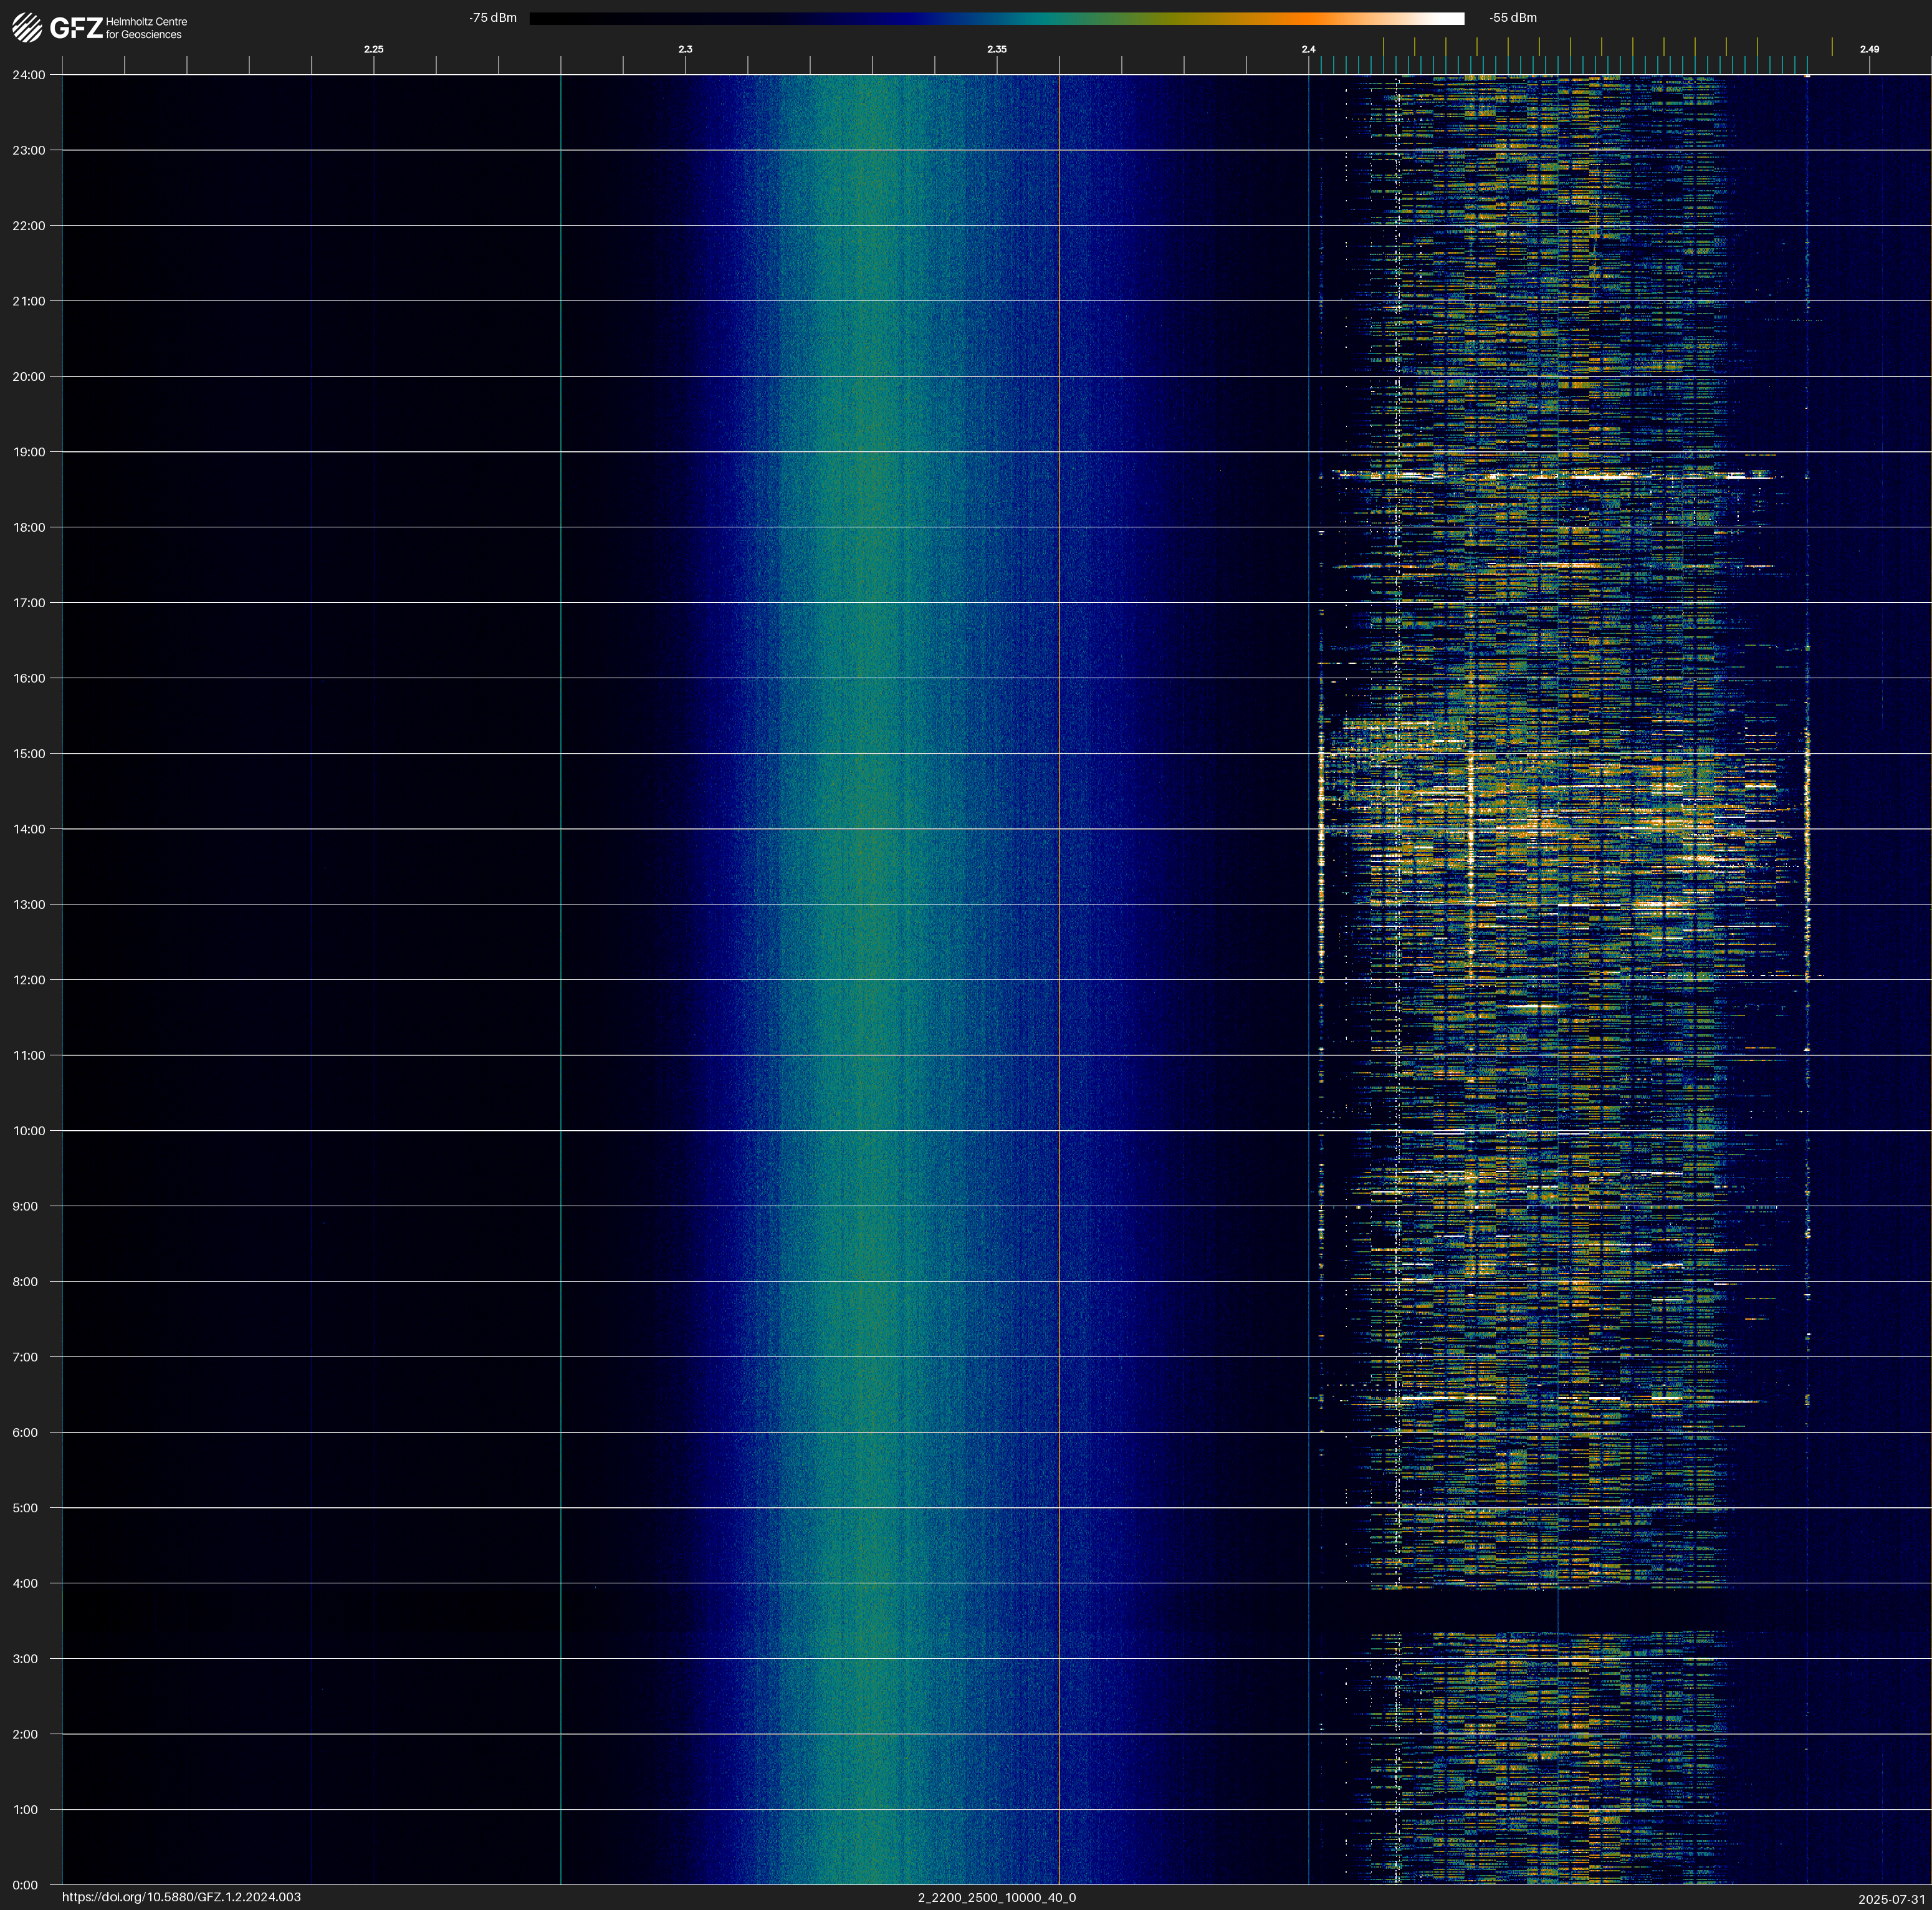Click the 24:00 time axis label
Screen dimensions: 1932x1910
pos(29,75)
